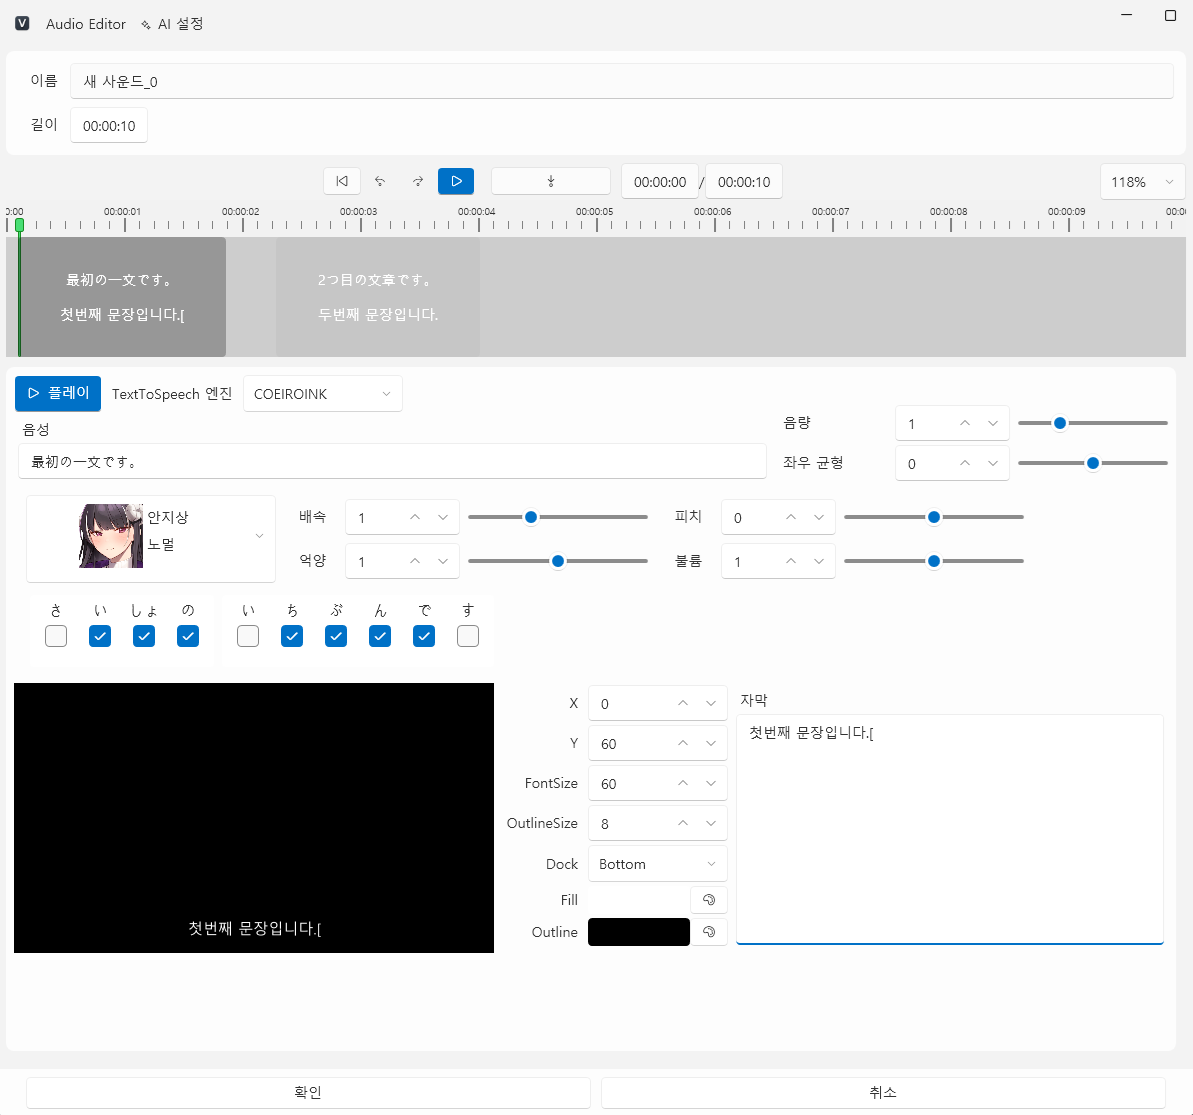Open the Outline color palette picker icon
The width and height of the screenshot is (1193, 1115).
[709, 931]
